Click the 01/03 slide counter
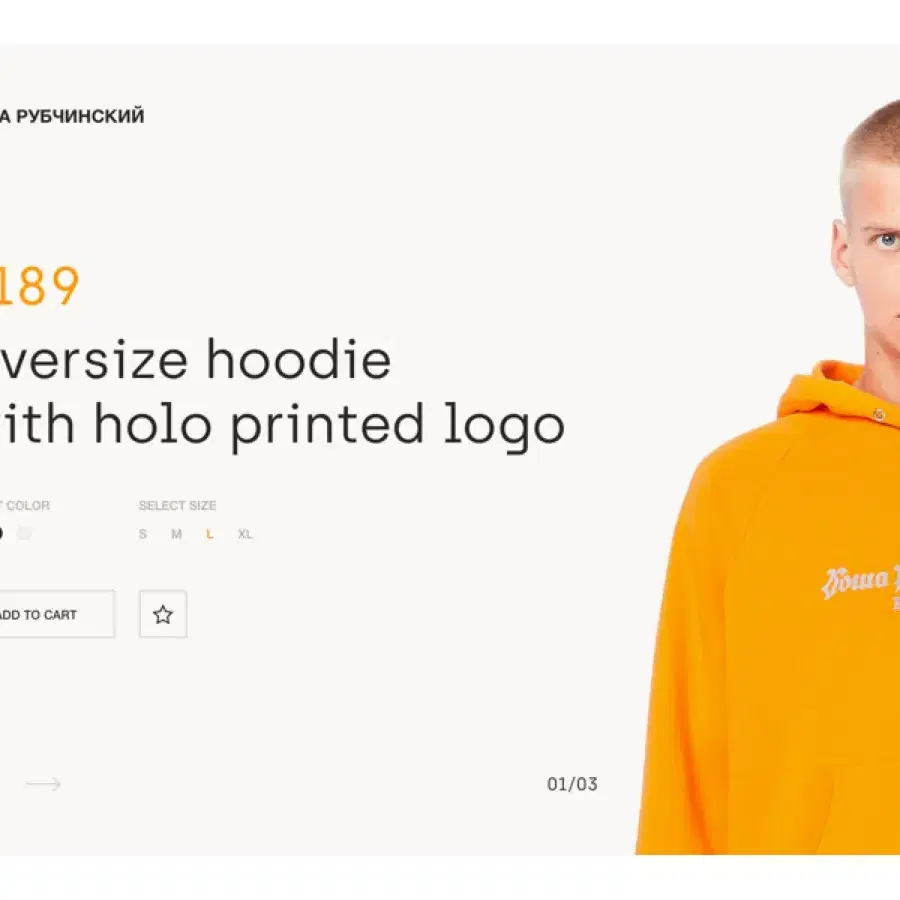The width and height of the screenshot is (900, 900). click(x=572, y=784)
